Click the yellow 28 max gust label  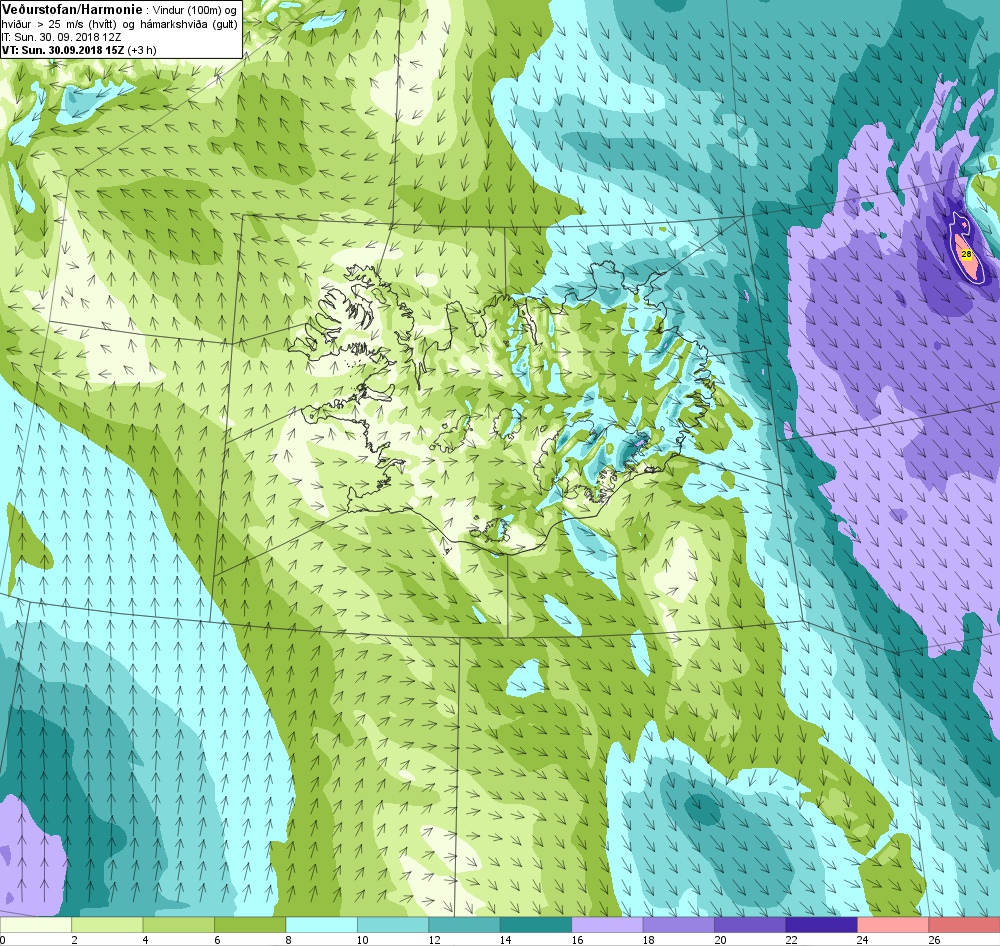[x=966, y=254]
